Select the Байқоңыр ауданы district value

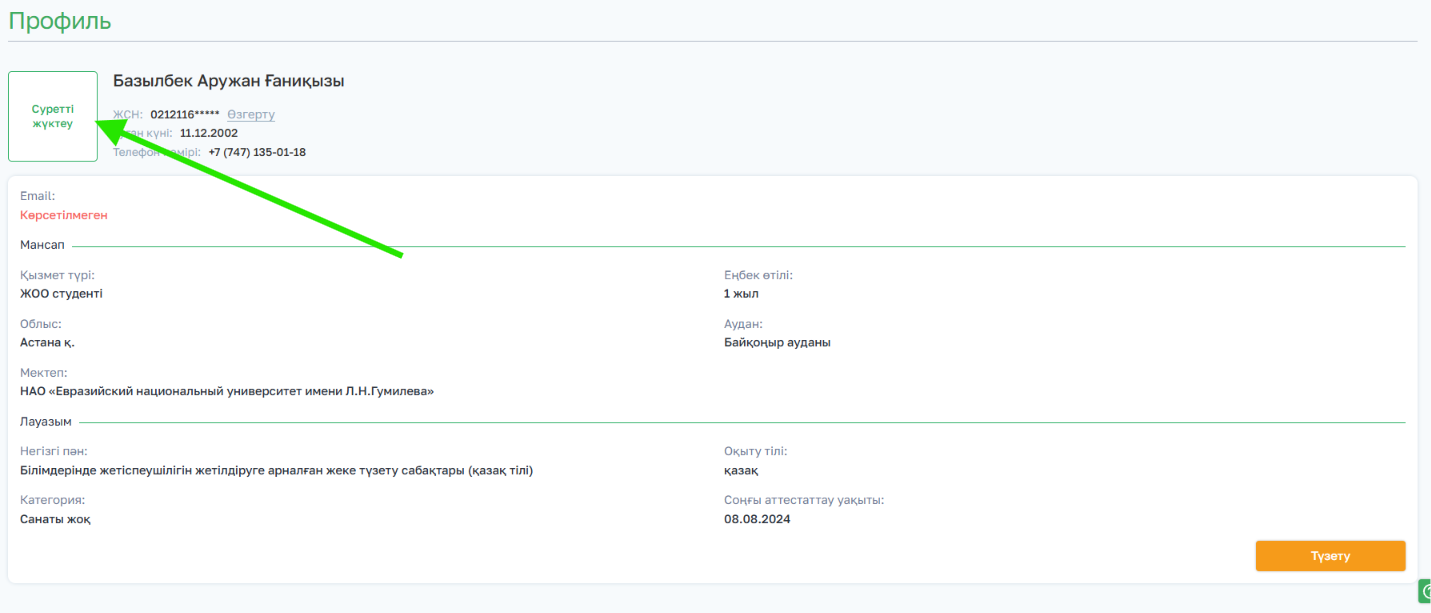point(777,342)
